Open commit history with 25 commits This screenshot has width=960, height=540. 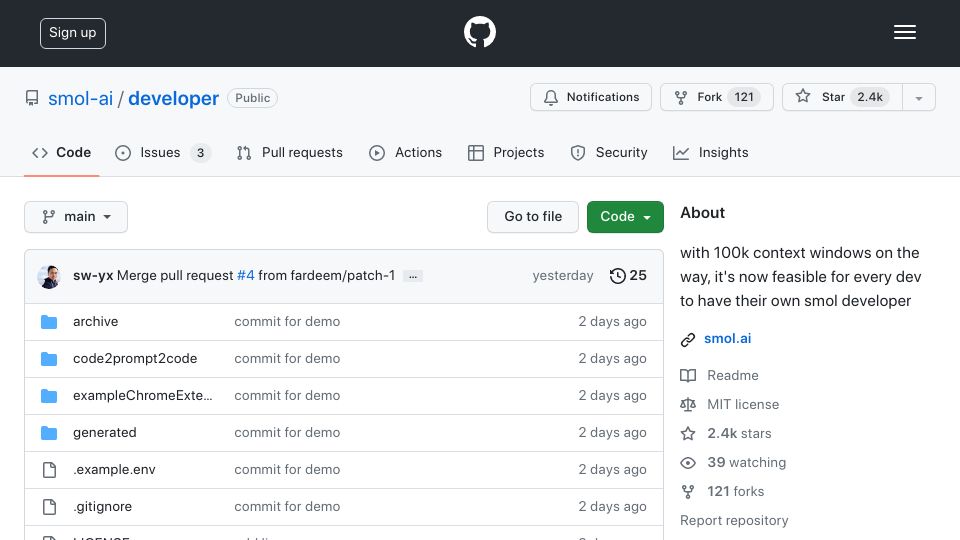click(x=628, y=276)
